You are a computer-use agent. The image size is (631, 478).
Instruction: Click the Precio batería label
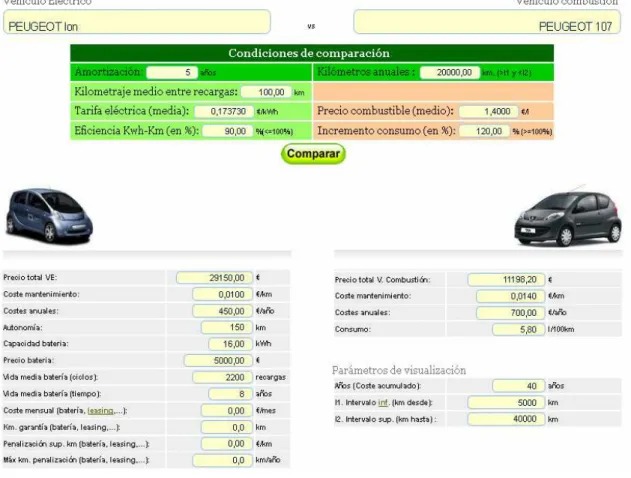click(x=28, y=361)
